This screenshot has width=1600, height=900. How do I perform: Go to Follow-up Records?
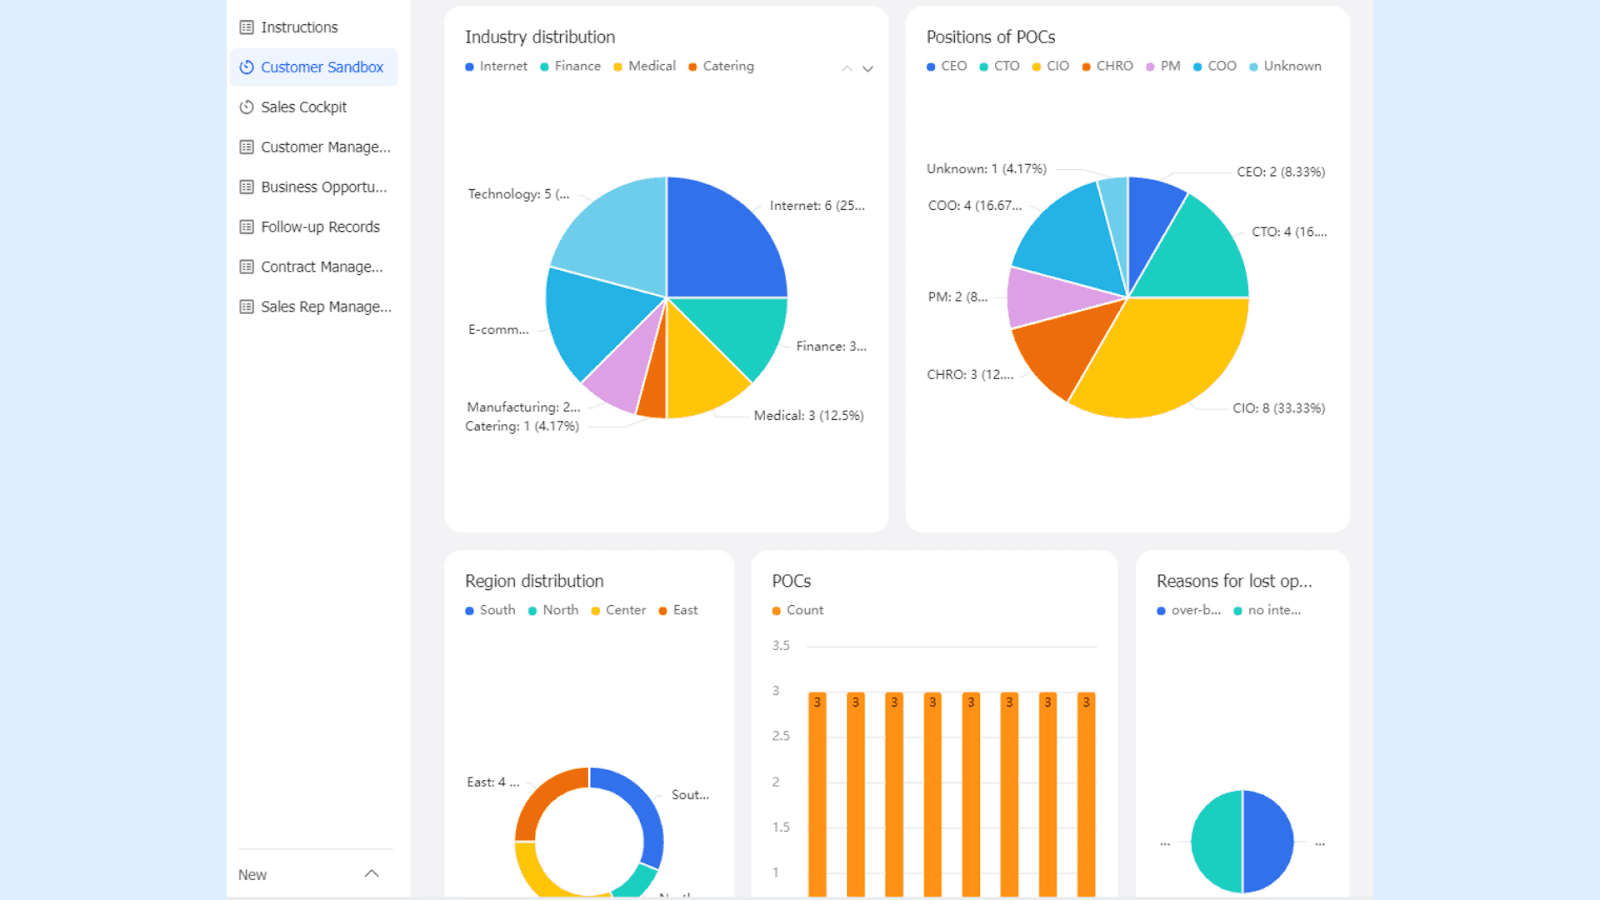pyautogui.click(x=314, y=227)
